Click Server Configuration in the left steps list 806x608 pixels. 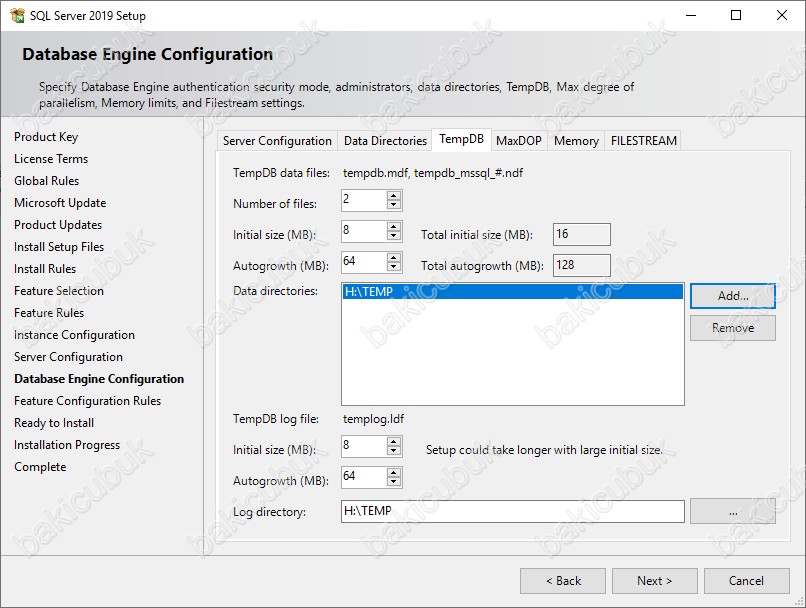click(68, 357)
